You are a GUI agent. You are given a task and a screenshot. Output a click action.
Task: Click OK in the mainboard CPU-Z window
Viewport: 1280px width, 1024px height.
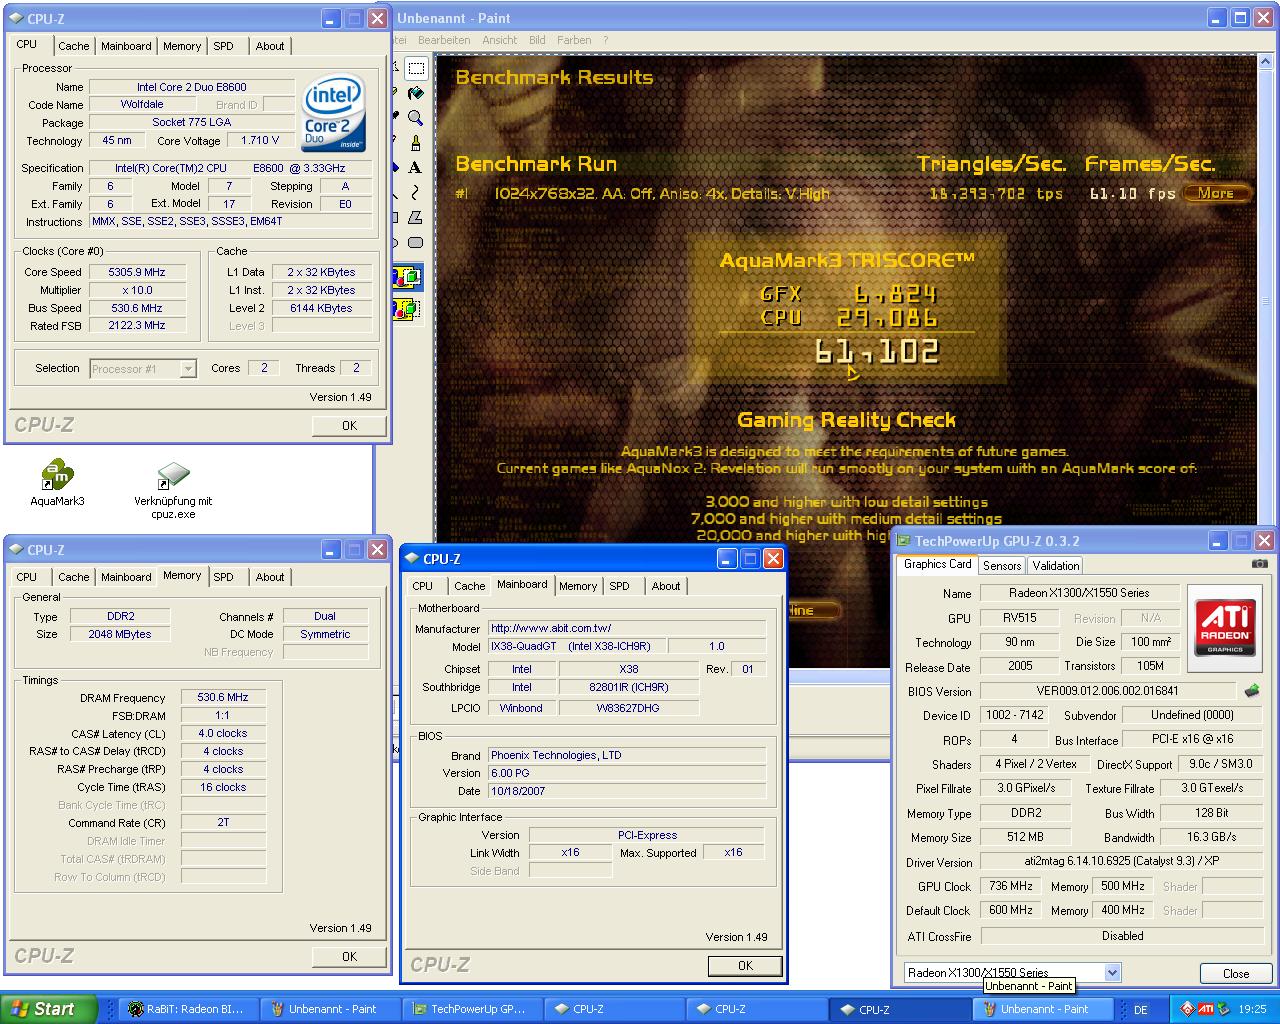click(x=745, y=965)
